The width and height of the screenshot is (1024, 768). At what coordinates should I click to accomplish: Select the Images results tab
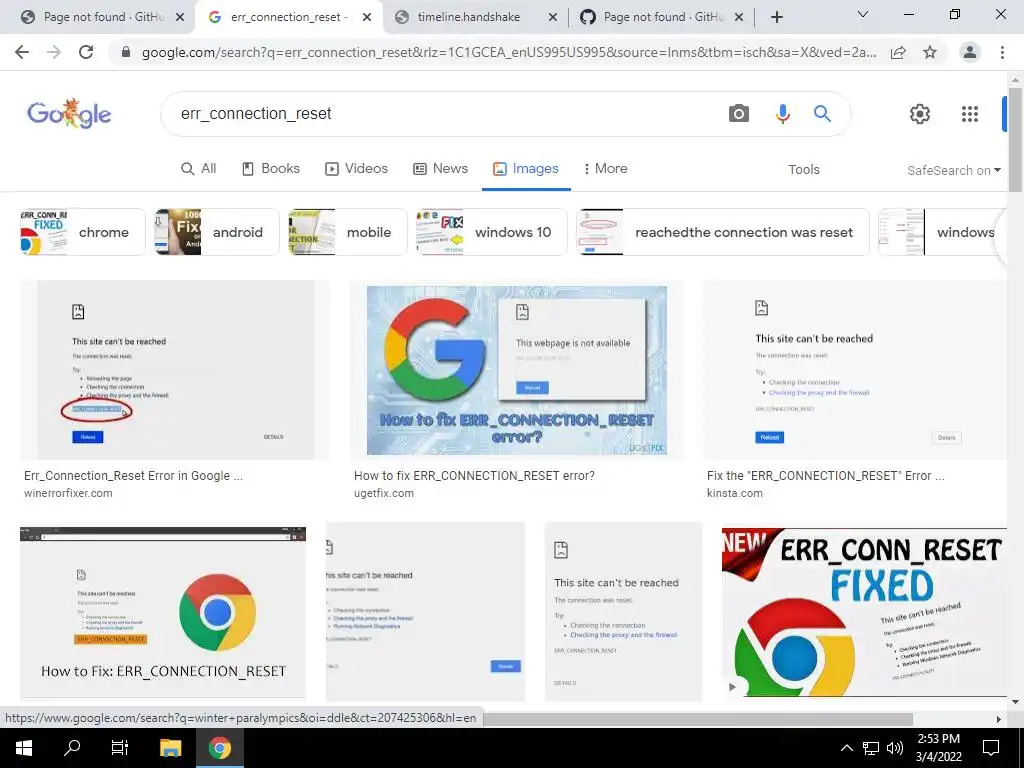pyautogui.click(x=526, y=168)
